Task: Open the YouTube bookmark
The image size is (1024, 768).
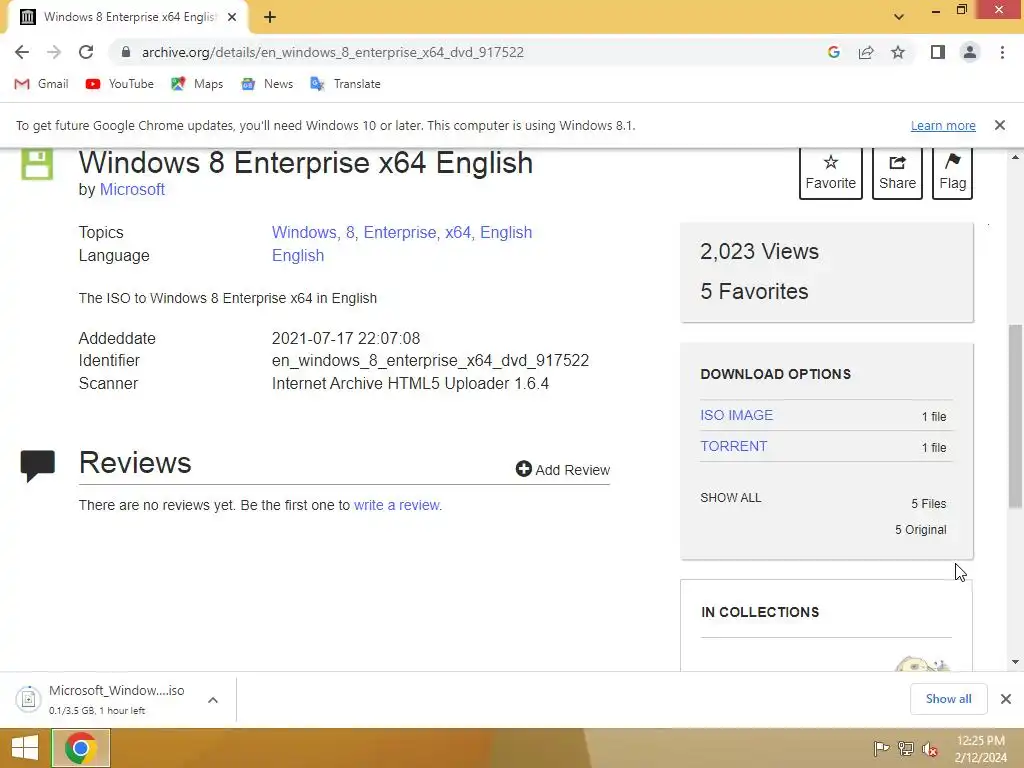Action: point(120,84)
